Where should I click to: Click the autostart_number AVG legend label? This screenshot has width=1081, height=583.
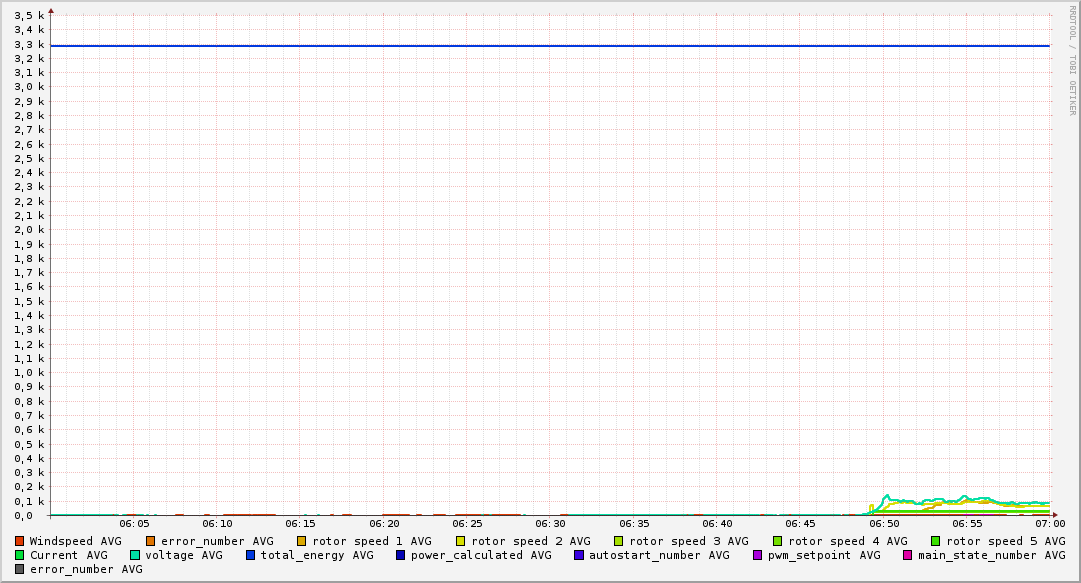click(x=659, y=555)
